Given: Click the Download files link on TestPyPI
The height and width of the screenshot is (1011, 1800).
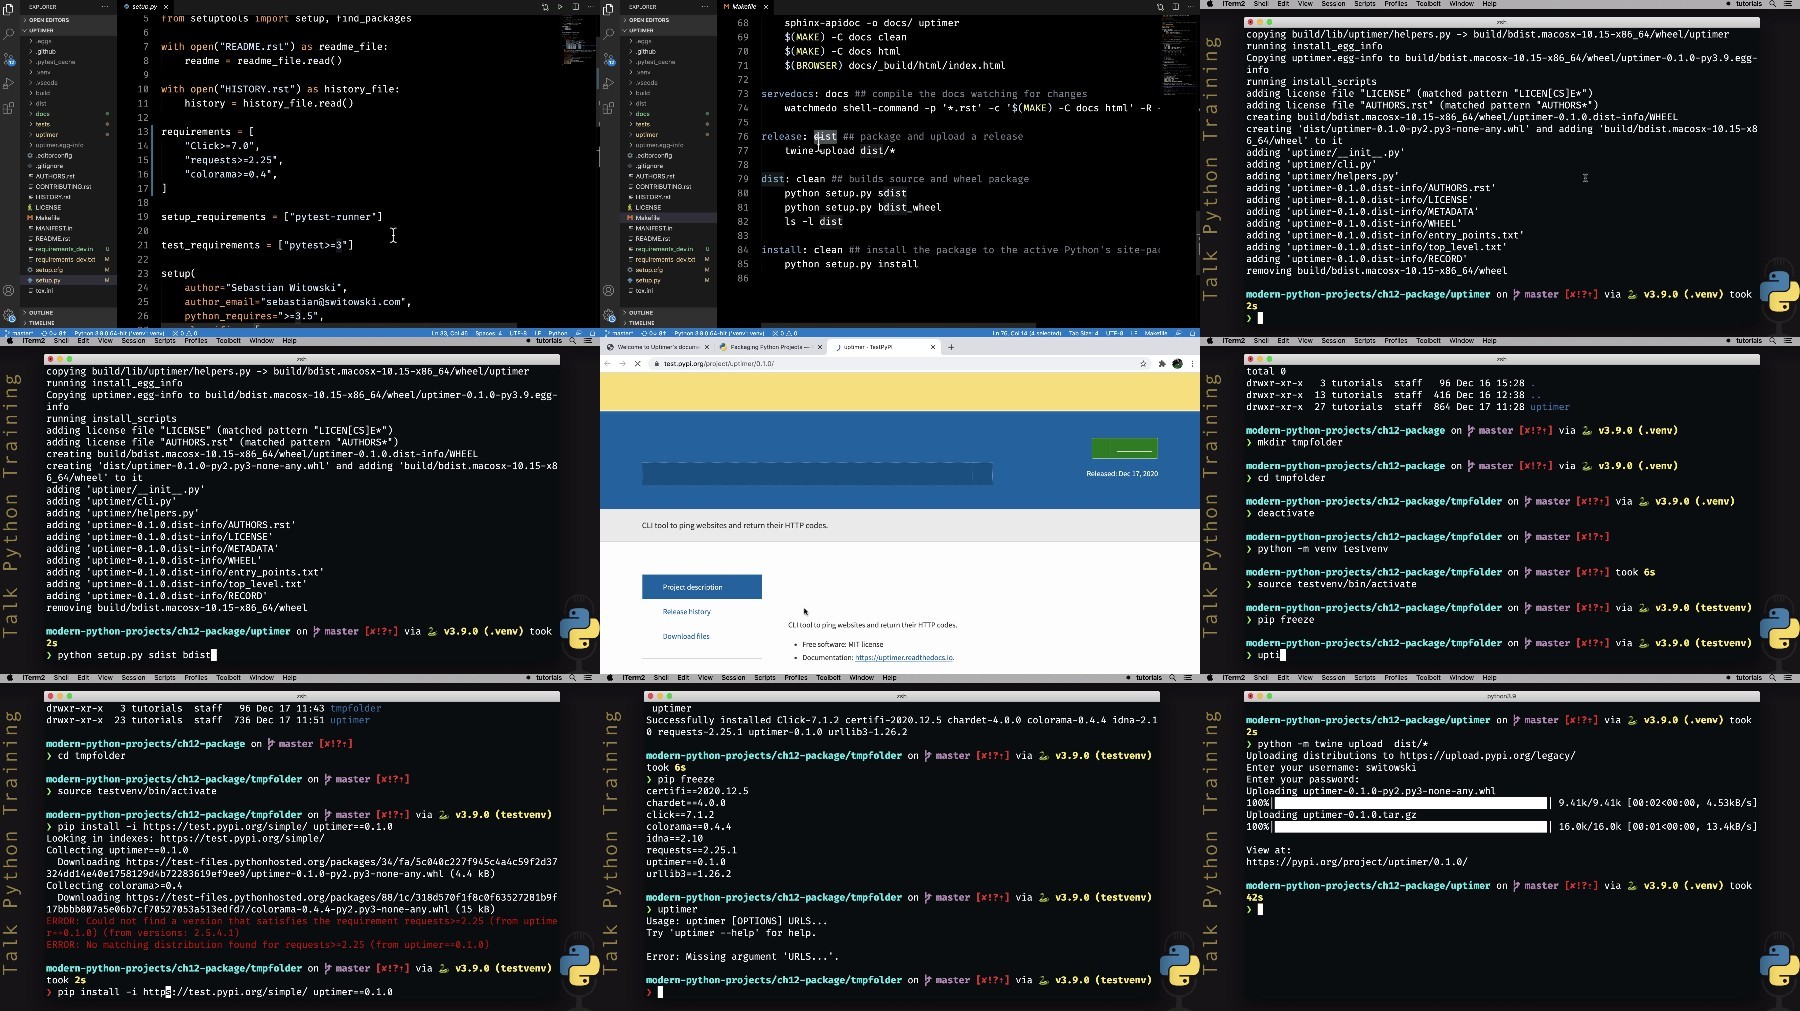Looking at the screenshot, I should (x=686, y=636).
